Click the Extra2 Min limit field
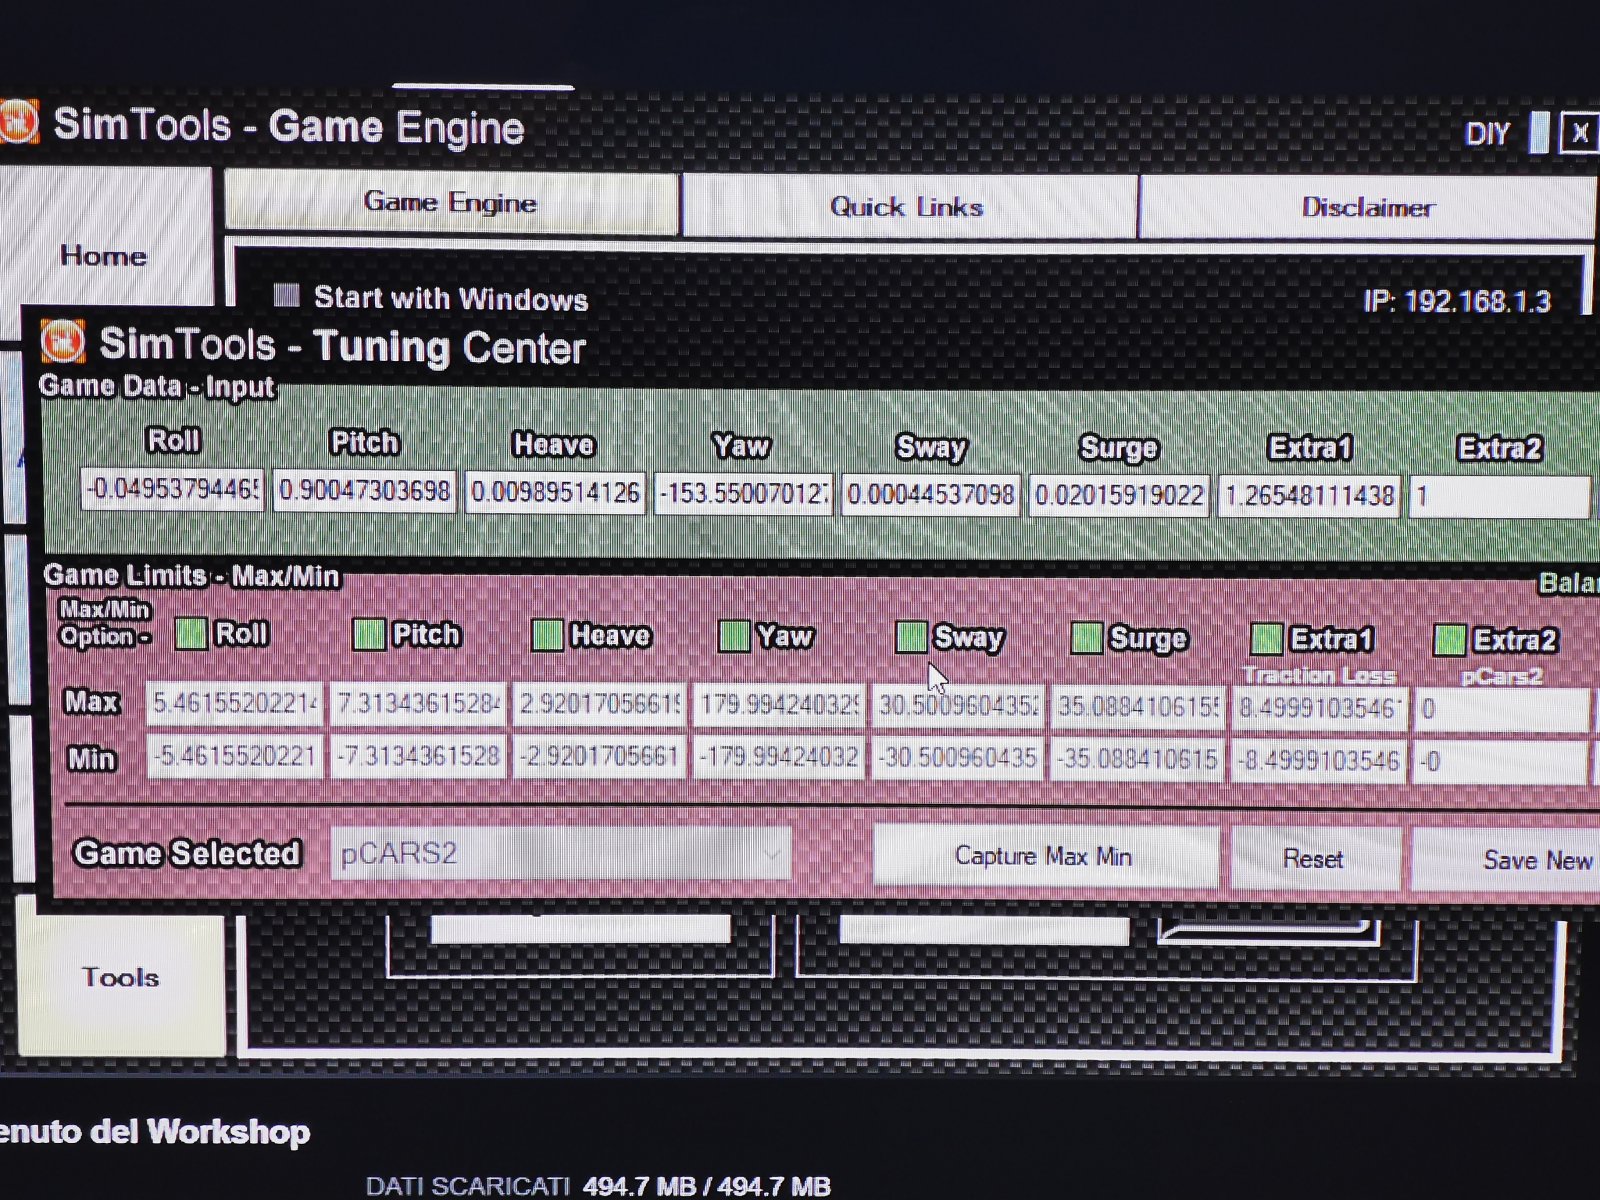 tap(1502, 763)
